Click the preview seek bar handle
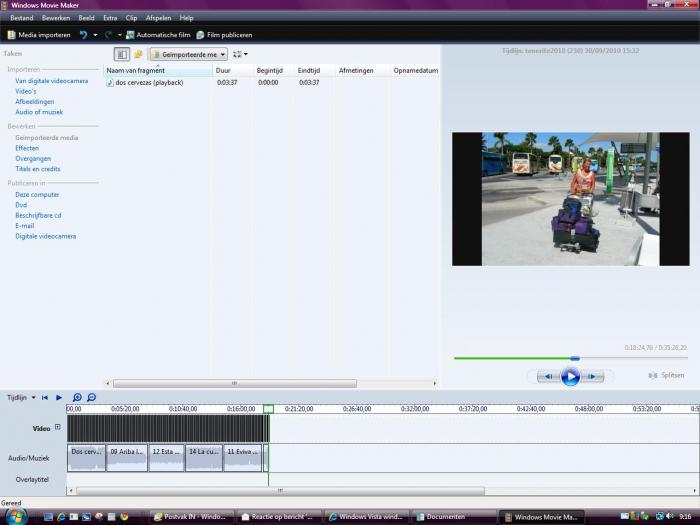The image size is (700, 525). pos(575,358)
